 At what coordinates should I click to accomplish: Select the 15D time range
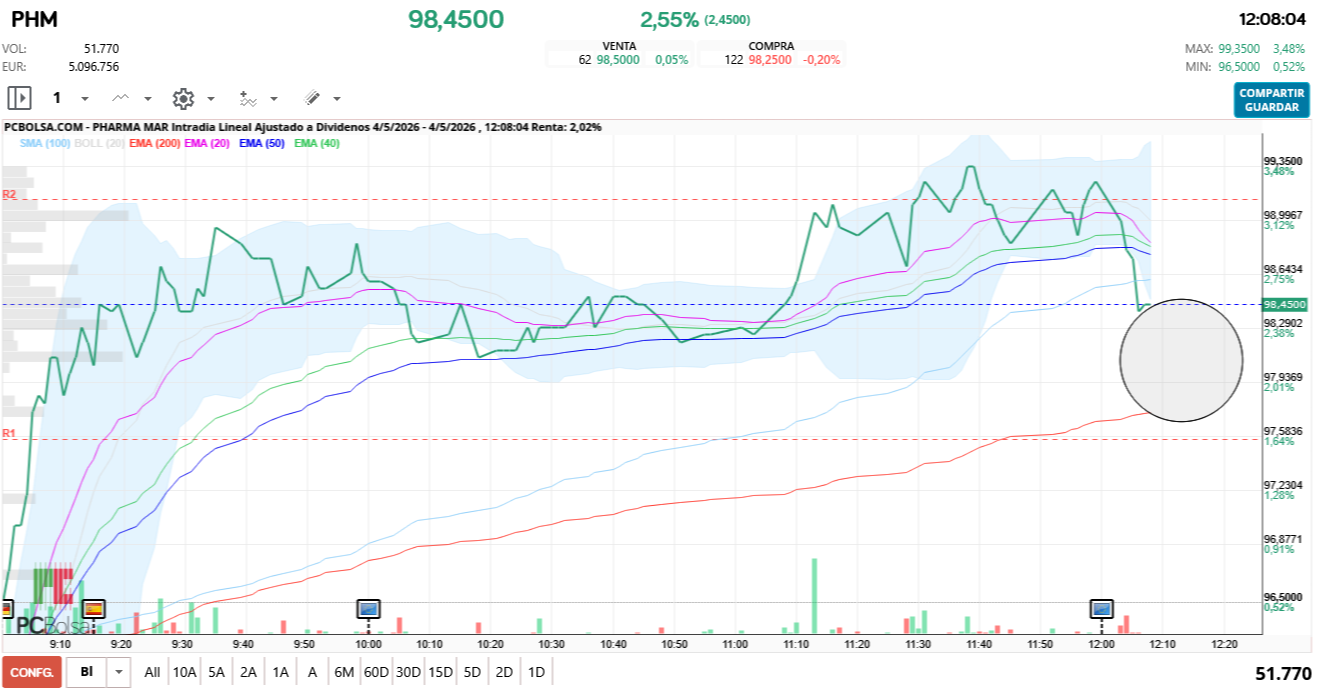coord(440,673)
